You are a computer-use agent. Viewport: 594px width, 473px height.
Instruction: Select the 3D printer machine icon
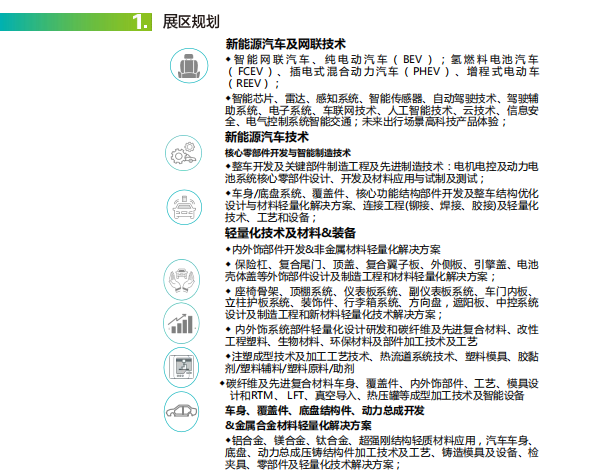(181, 367)
